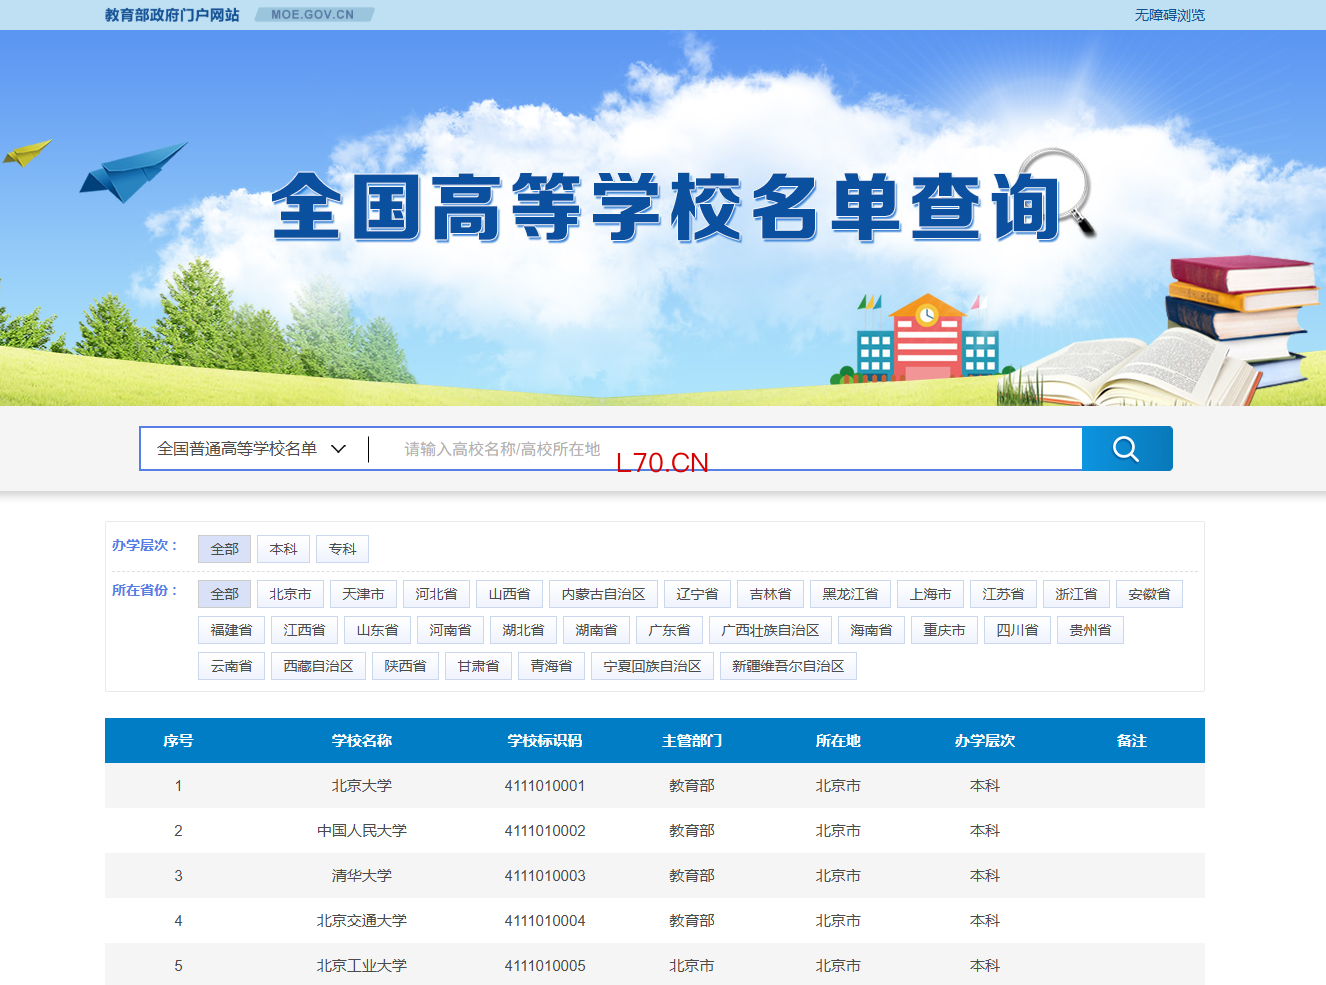The height and width of the screenshot is (985, 1326).
Task: Filter schools by 青海省
Action: click(x=551, y=666)
